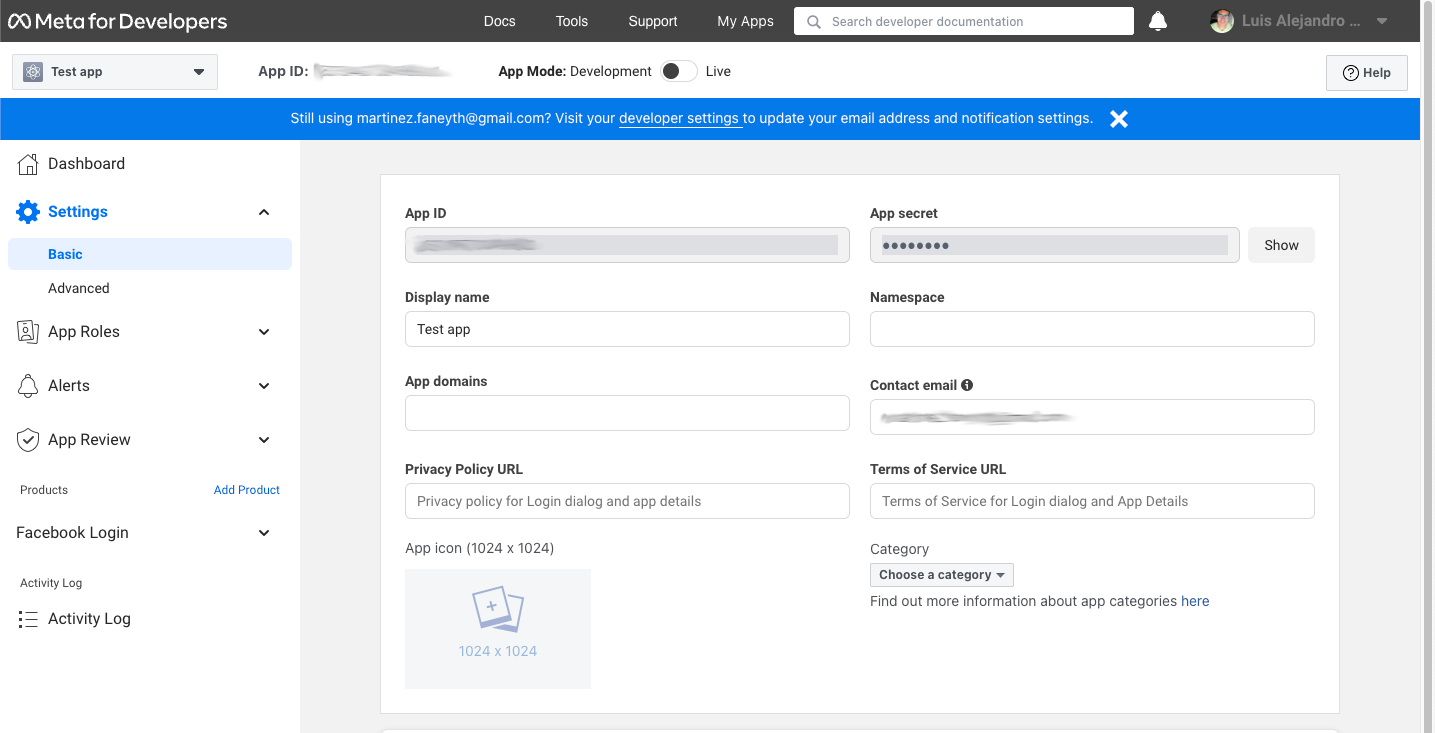Image resolution: width=1435 pixels, height=733 pixels.
Task: Toggle App Mode to Live
Action: (x=679, y=71)
